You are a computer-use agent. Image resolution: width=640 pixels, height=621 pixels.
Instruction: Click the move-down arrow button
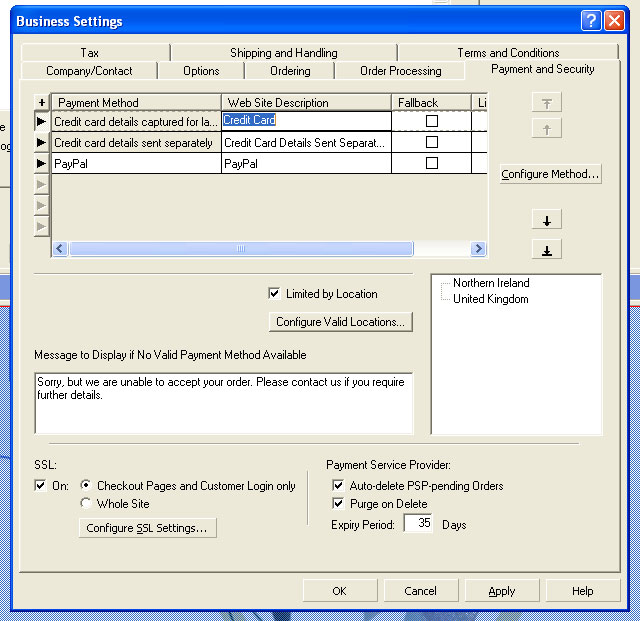[546, 220]
